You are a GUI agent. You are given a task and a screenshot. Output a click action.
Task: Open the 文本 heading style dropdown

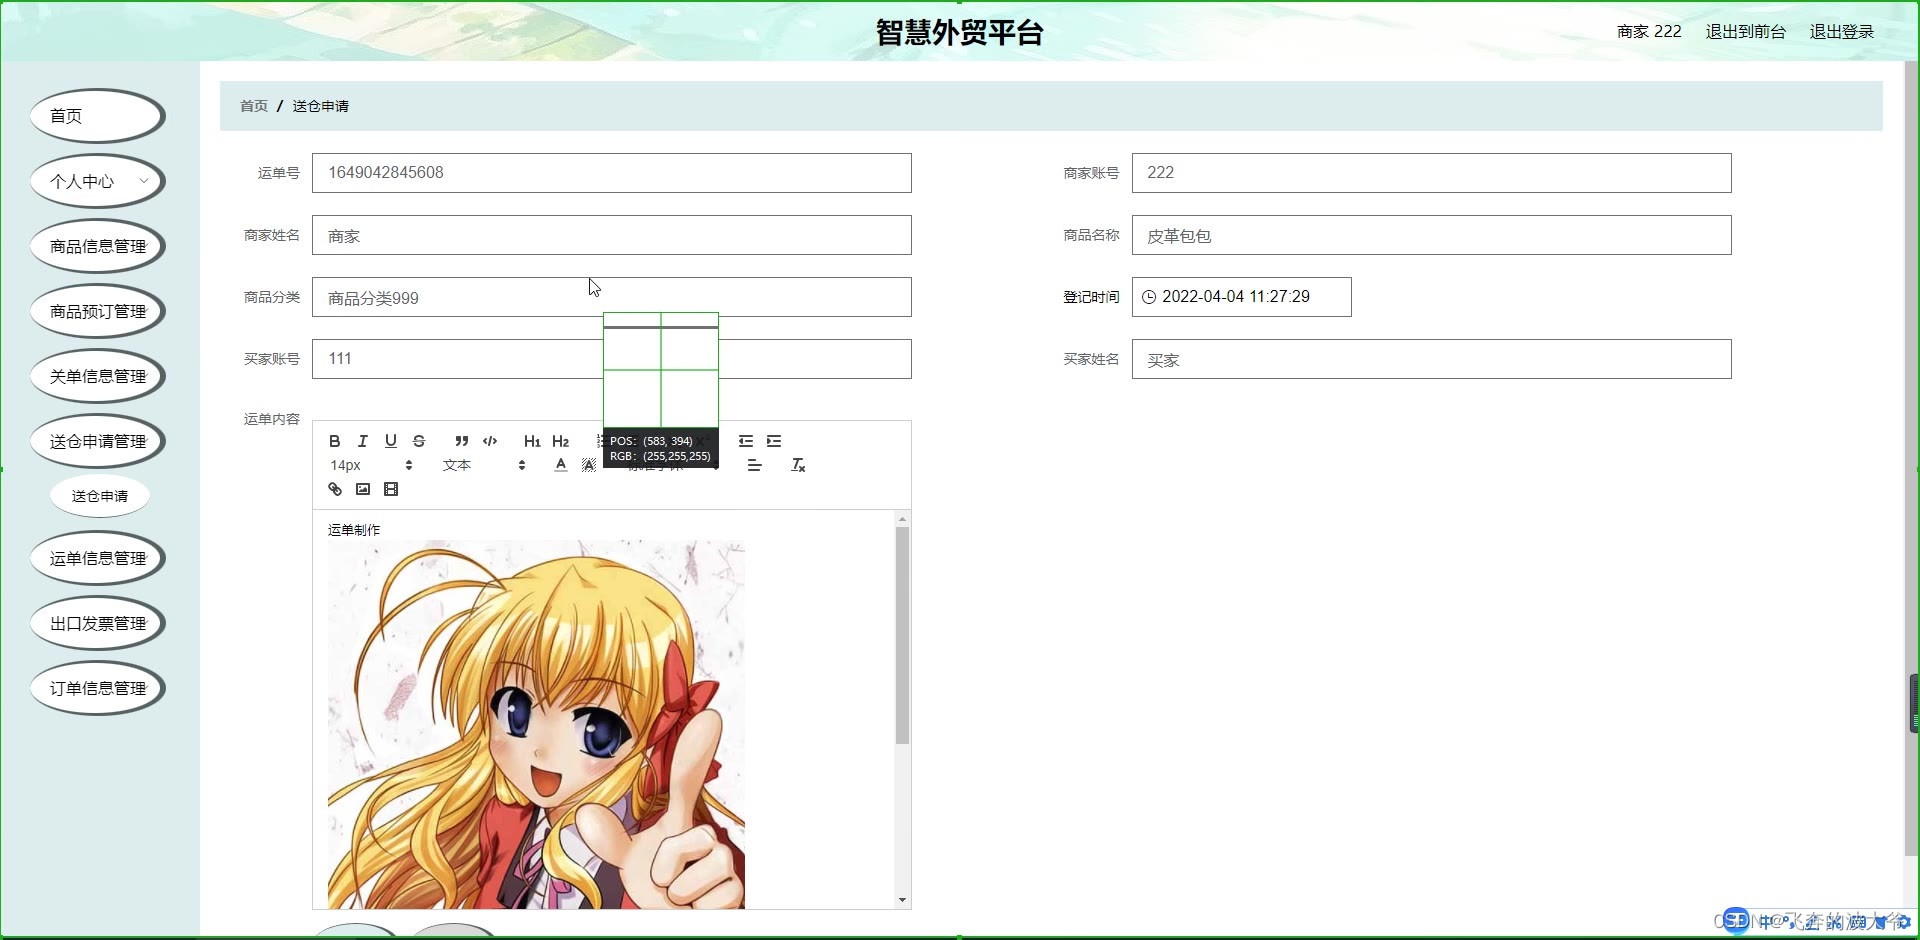coord(484,465)
